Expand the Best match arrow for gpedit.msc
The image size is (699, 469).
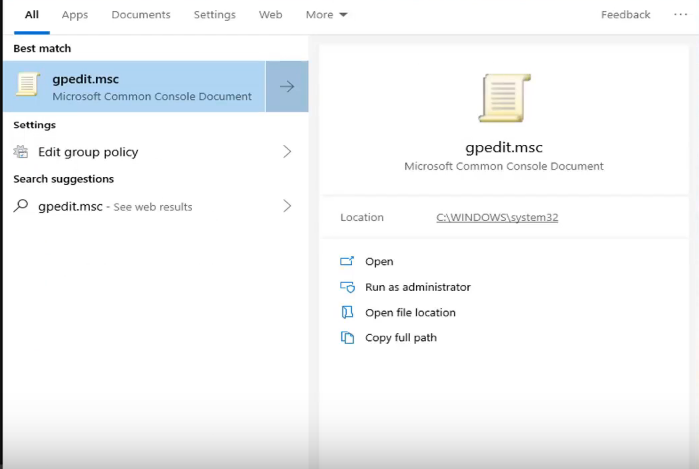[x=287, y=87]
